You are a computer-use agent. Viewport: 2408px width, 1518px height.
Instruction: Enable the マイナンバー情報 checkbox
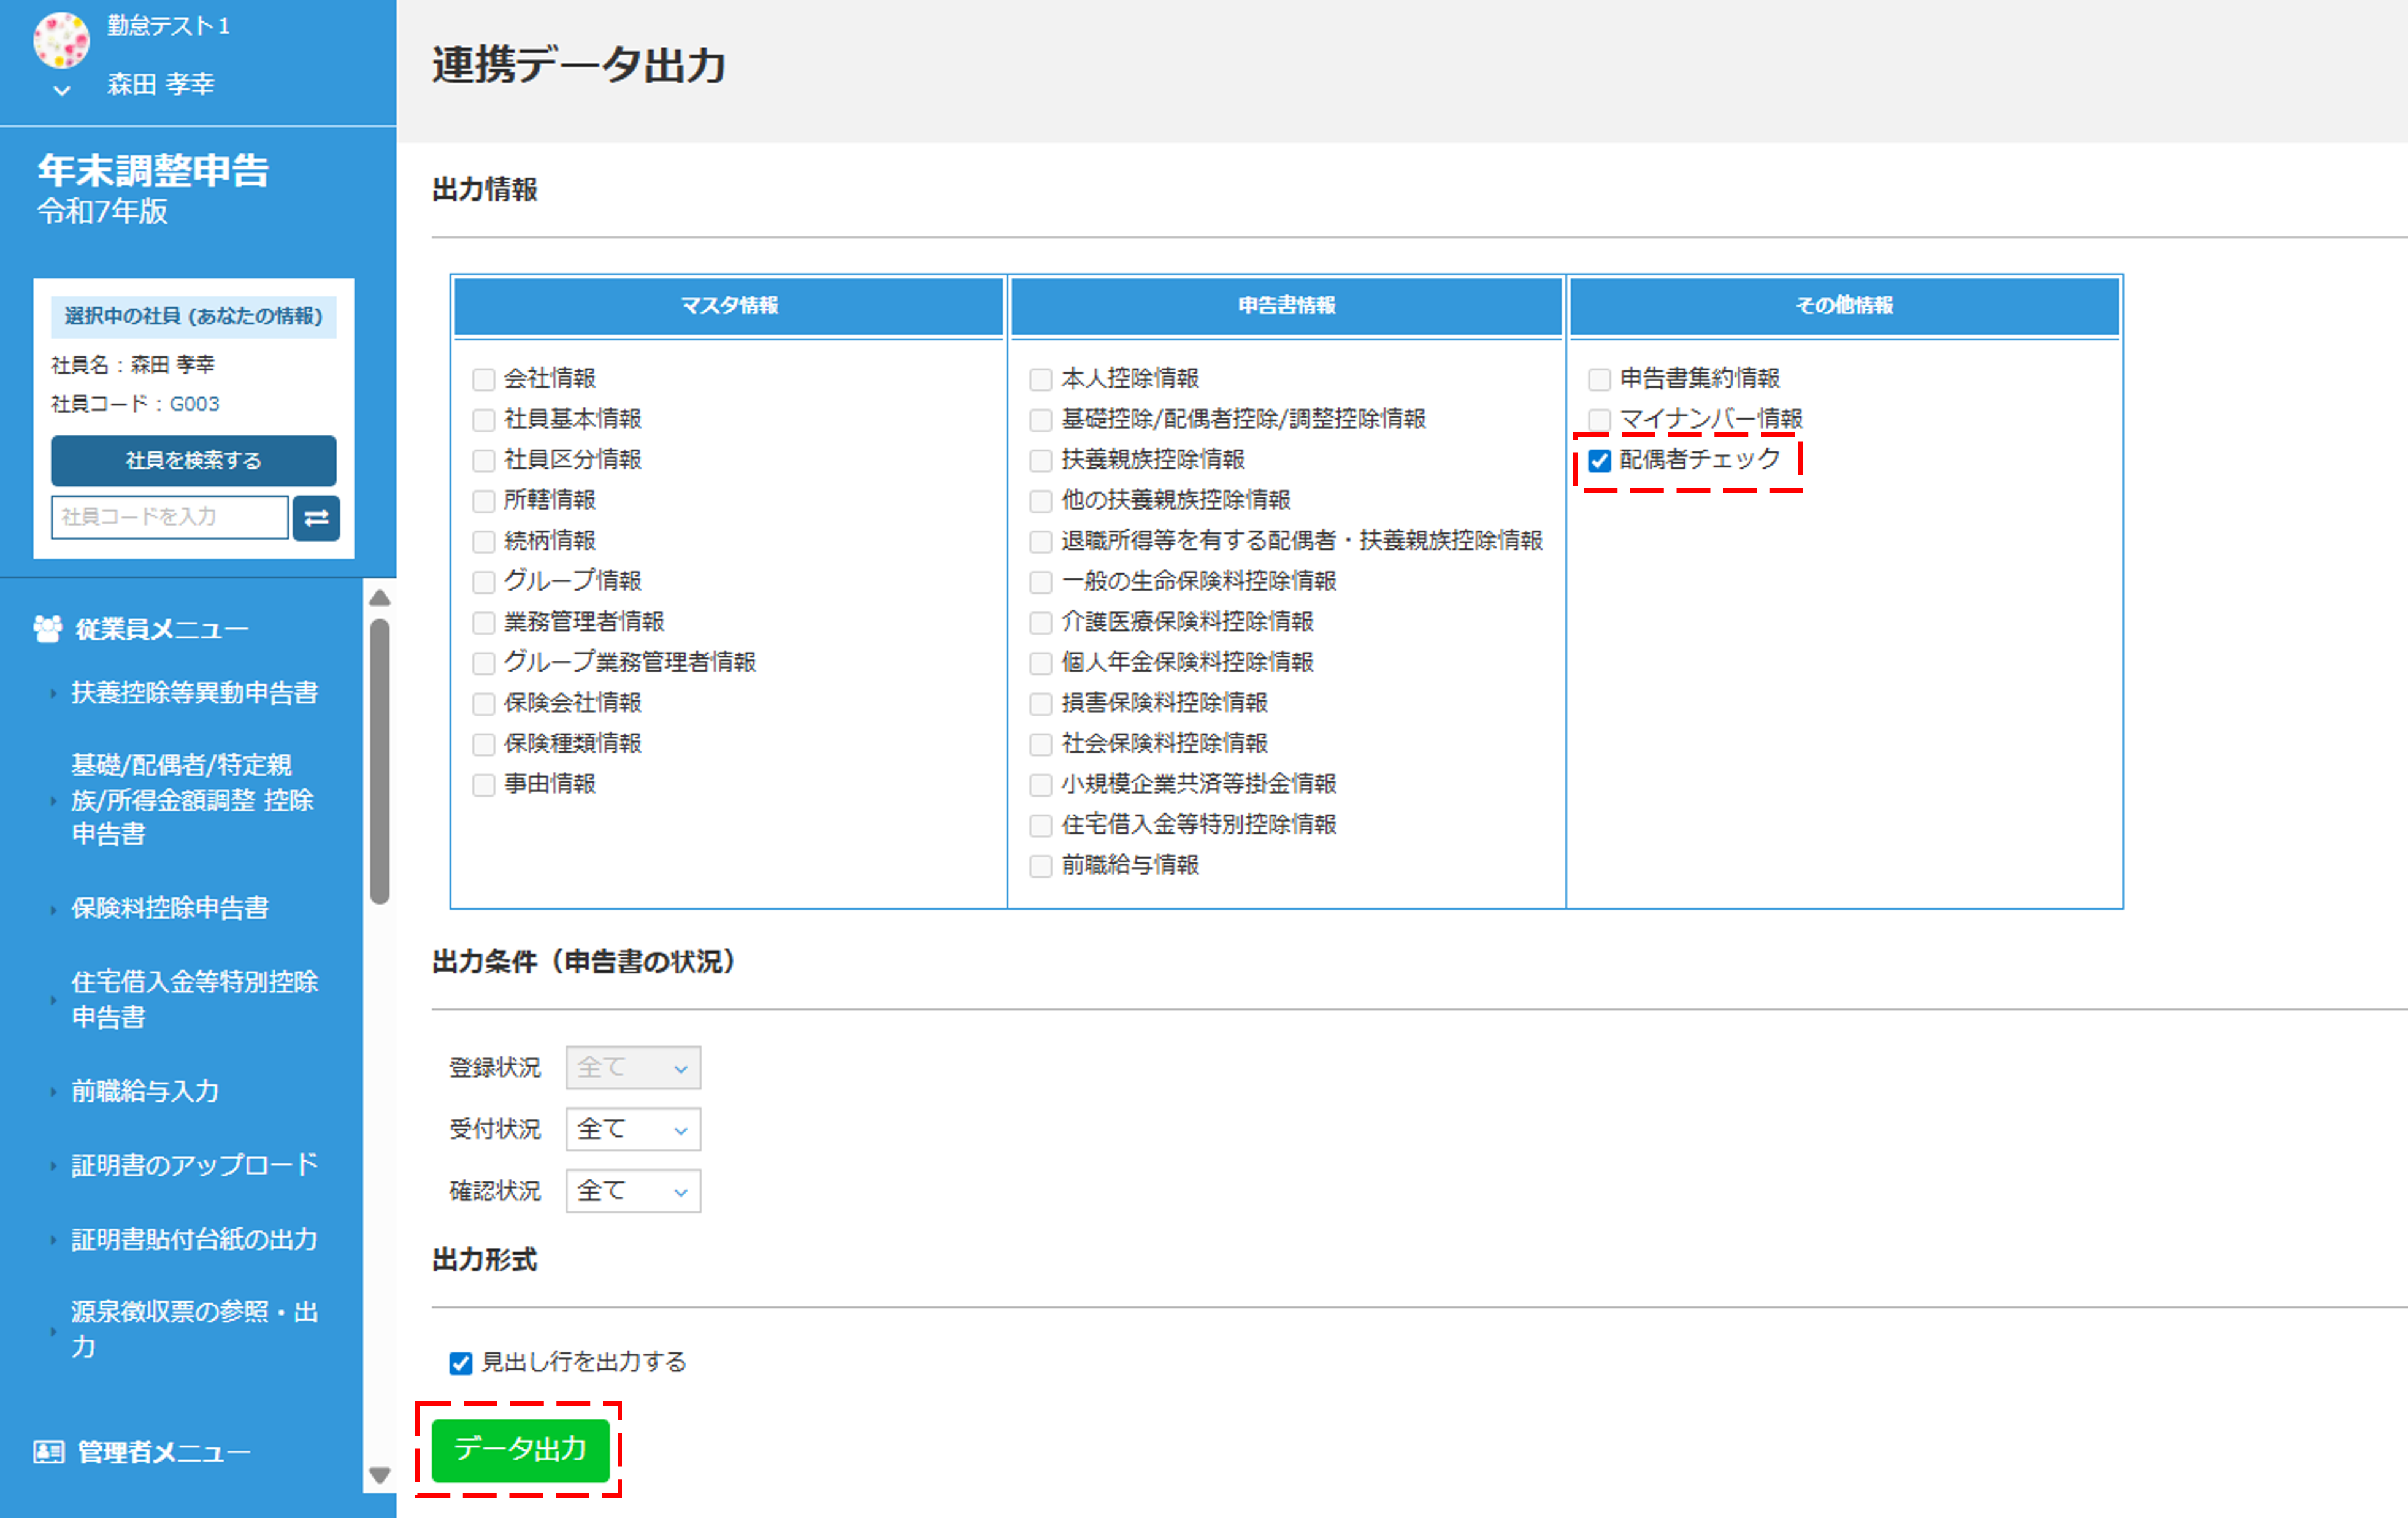coord(1599,419)
